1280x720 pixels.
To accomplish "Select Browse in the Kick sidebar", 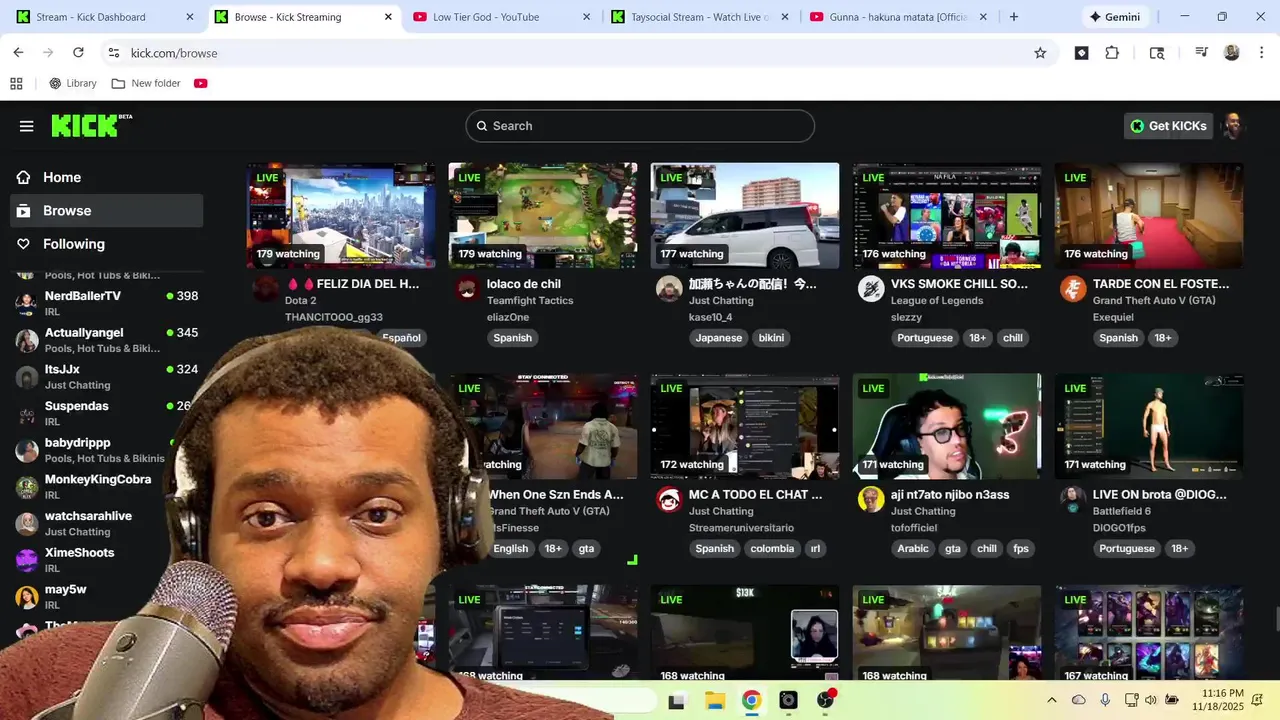I will (x=106, y=211).
